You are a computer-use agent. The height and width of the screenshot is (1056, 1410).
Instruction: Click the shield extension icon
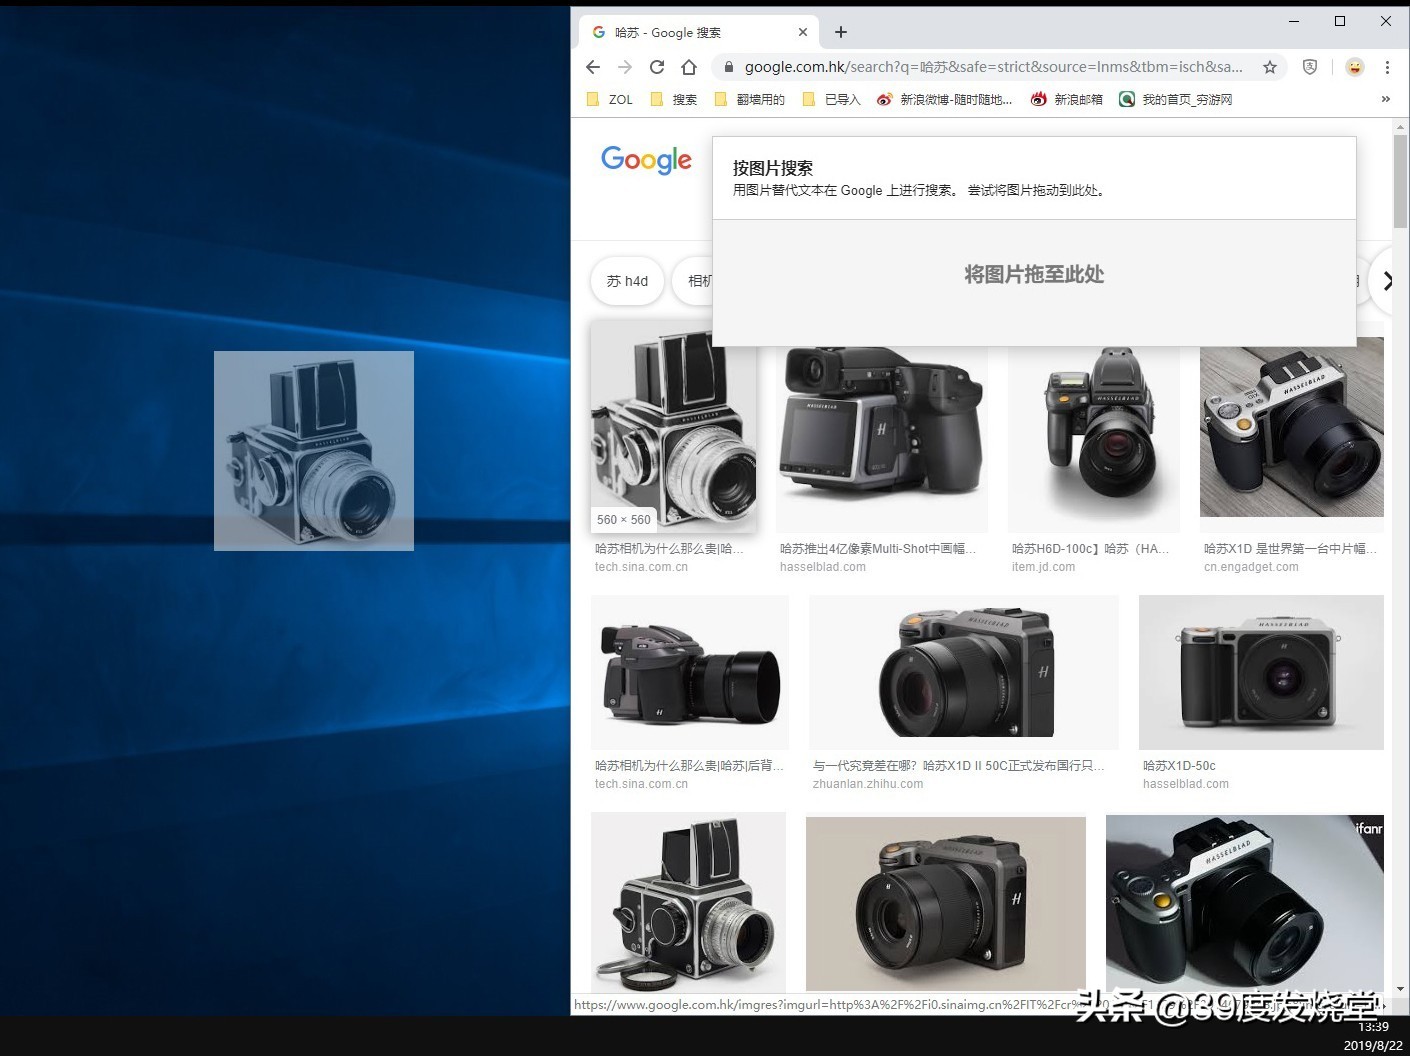[1310, 67]
